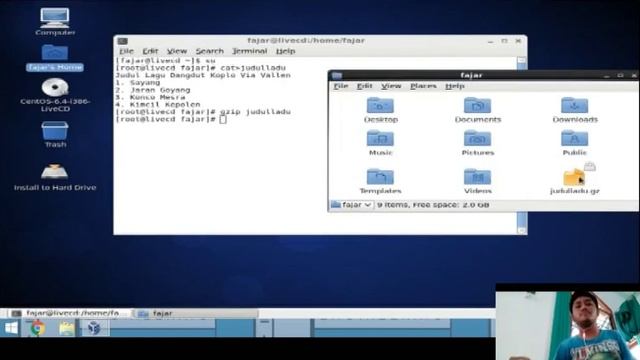Click the terminal window title icon

coord(122,41)
